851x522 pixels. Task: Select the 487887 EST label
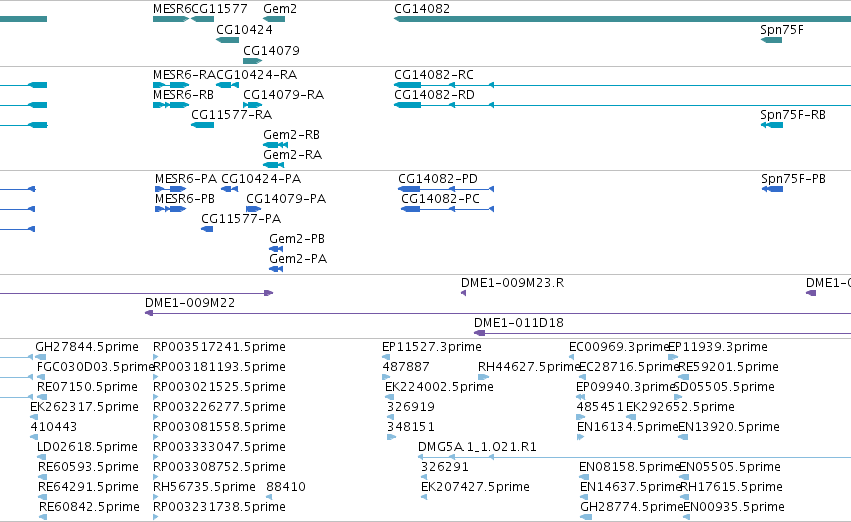click(406, 367)
